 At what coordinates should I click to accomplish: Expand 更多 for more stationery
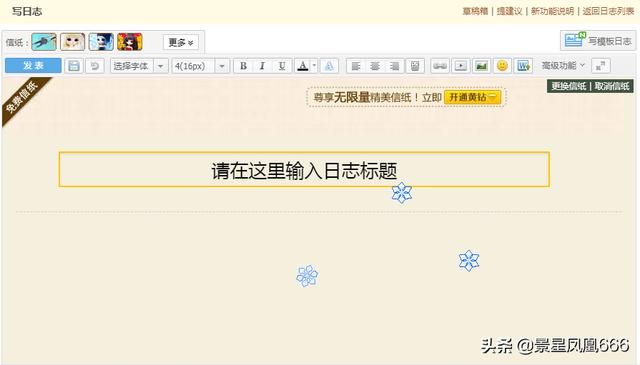point(181,42)
